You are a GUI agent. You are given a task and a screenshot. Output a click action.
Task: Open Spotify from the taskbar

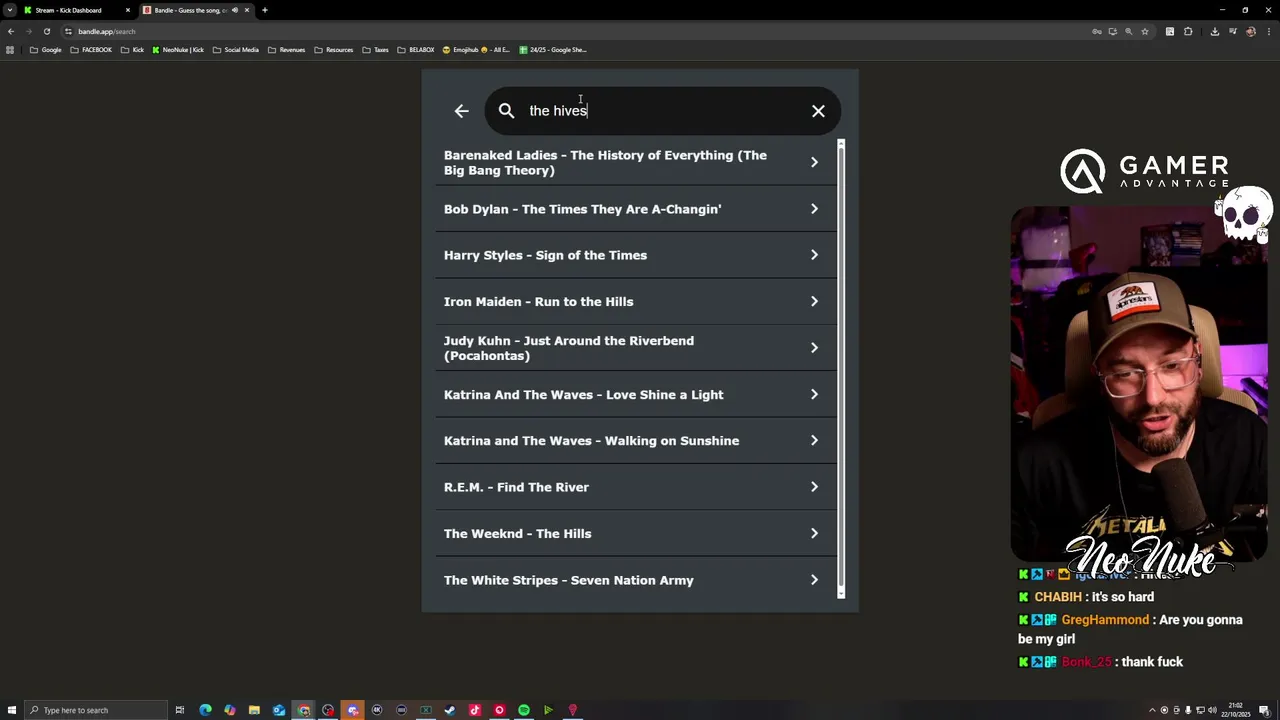coord(524,710)
